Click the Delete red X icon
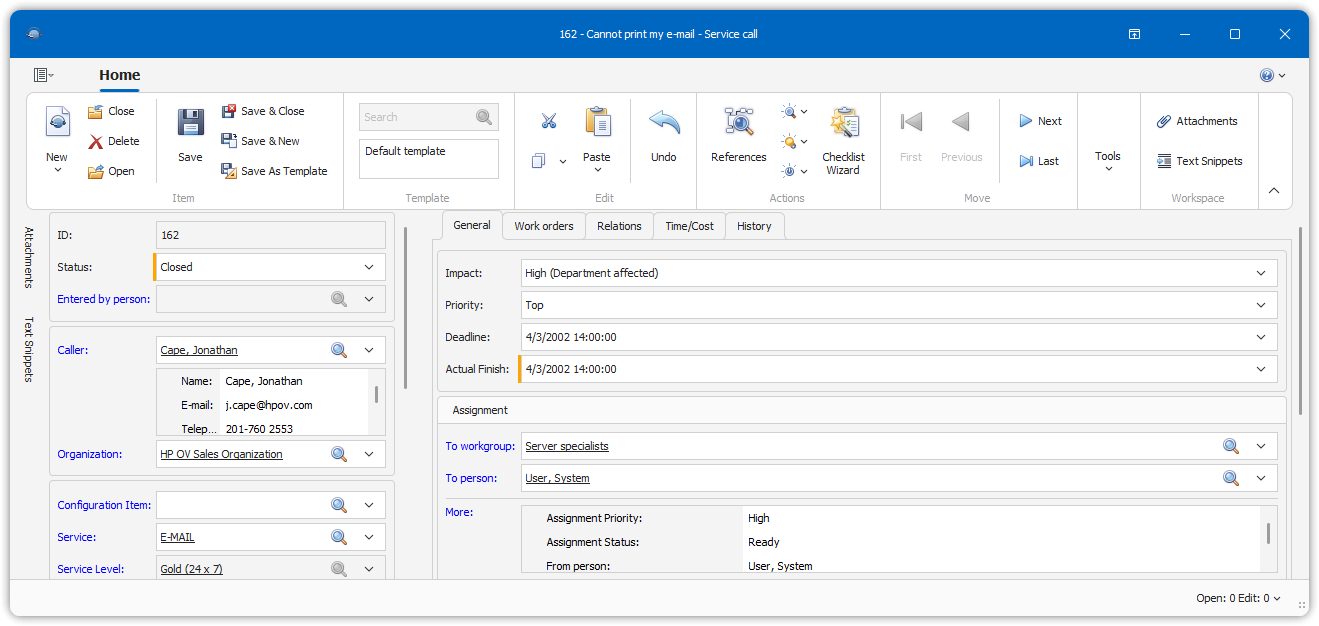Image resolution: width=1319 pixels, height=626 pixels. (x=96, y=142)
